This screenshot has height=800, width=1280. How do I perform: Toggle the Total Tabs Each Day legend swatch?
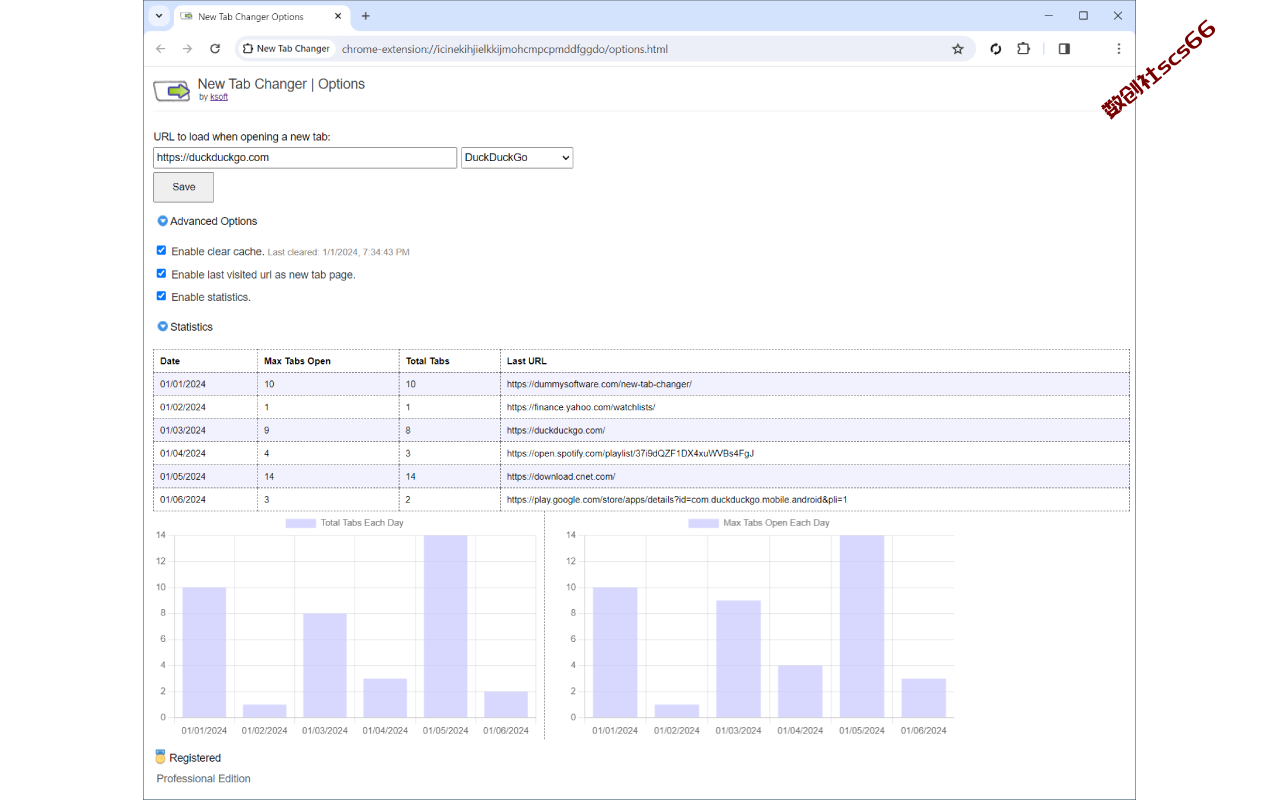coord(300,523)
